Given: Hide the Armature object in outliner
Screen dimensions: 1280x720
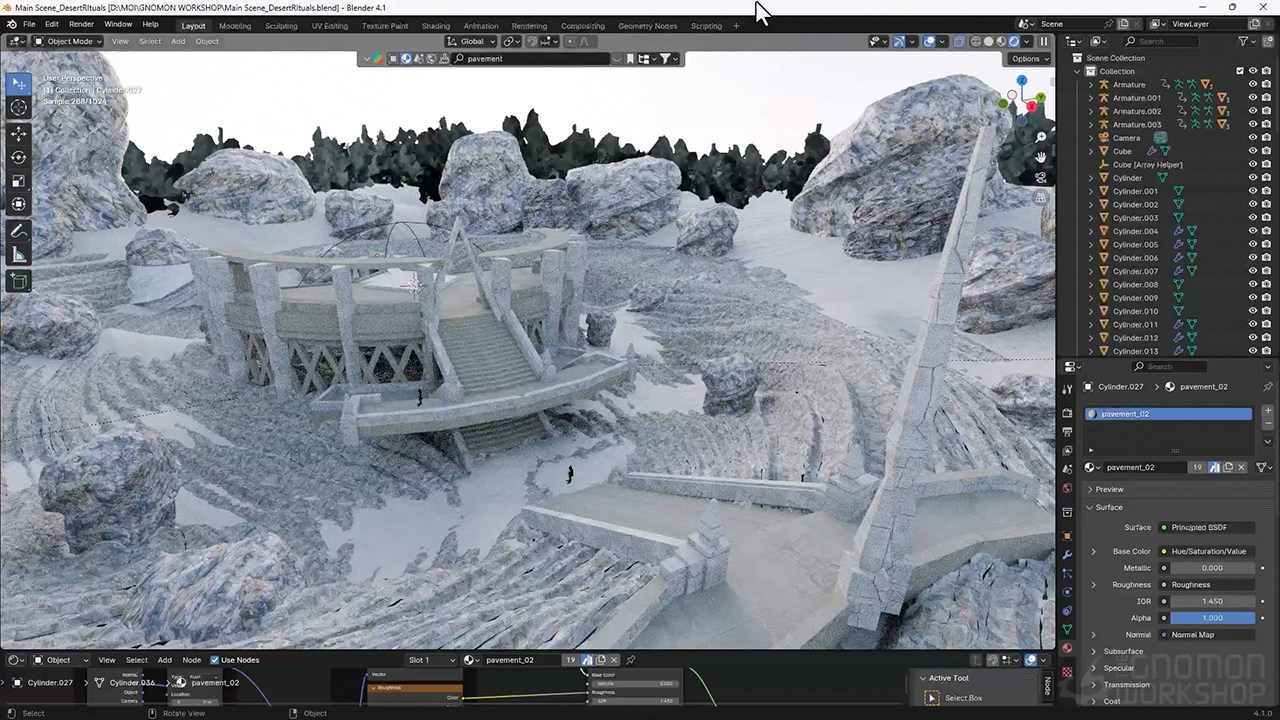Looking at the screenshot, I should [1252, 85].
